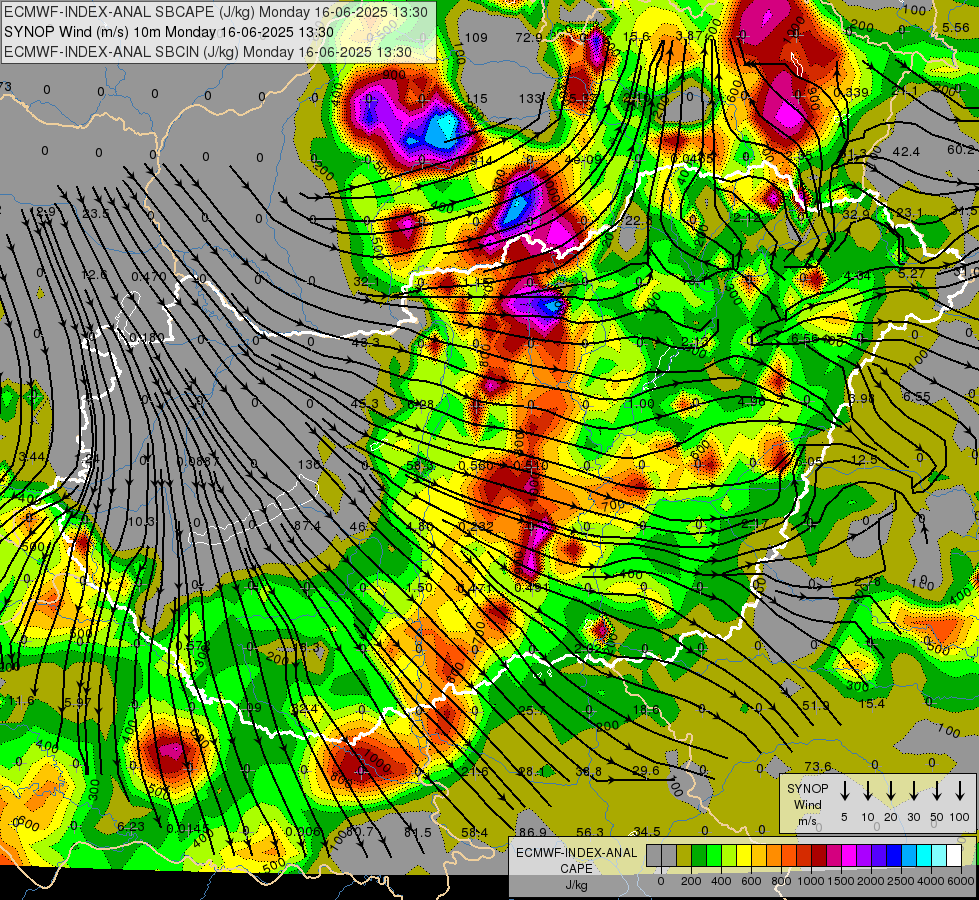The image size is (979, 900).
Task: Click the SBCIN title line at top
Action: (x=208, y=52)
